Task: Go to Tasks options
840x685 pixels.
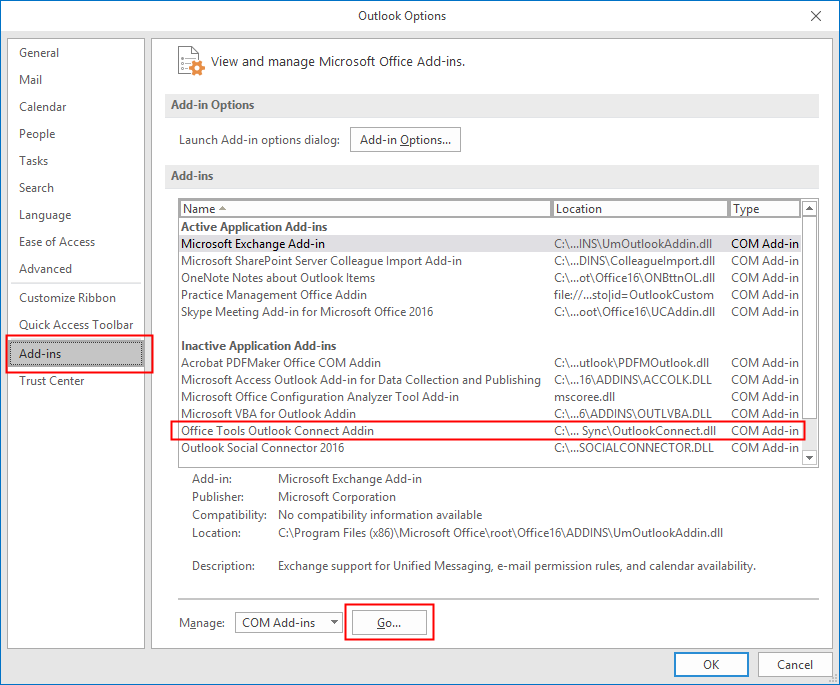Action: coord(33,161)
